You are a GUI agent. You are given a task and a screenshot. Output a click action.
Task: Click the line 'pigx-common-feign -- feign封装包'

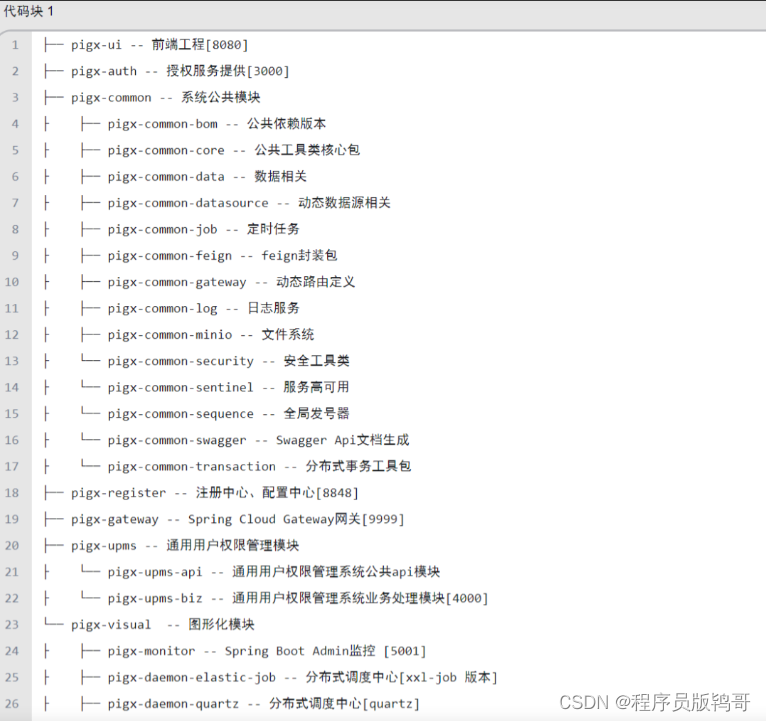(222, 256)
